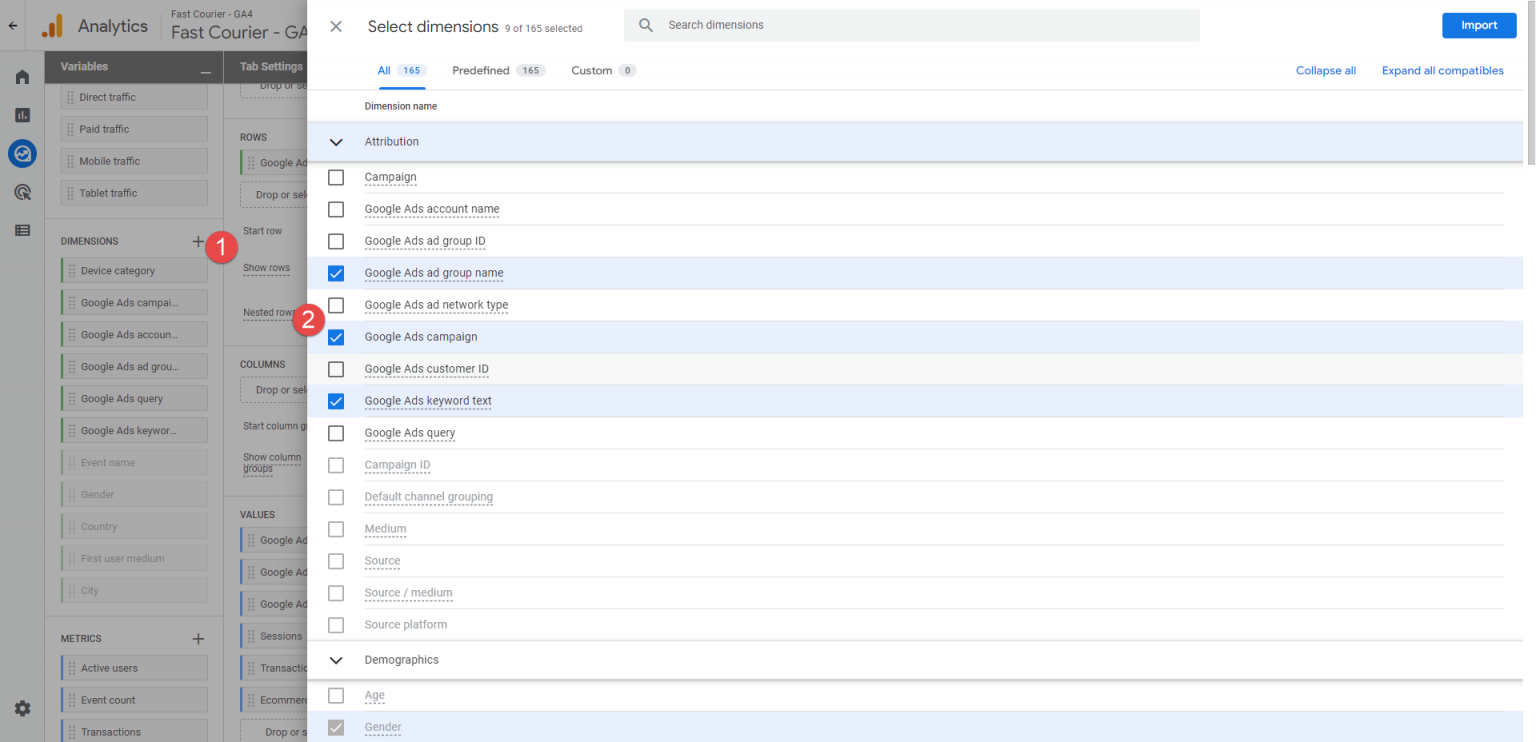Image resolution: width=1536 pixels, height=742 pixels.
Task: Click the Medium dimension label
Action: (x=385, y=529)
